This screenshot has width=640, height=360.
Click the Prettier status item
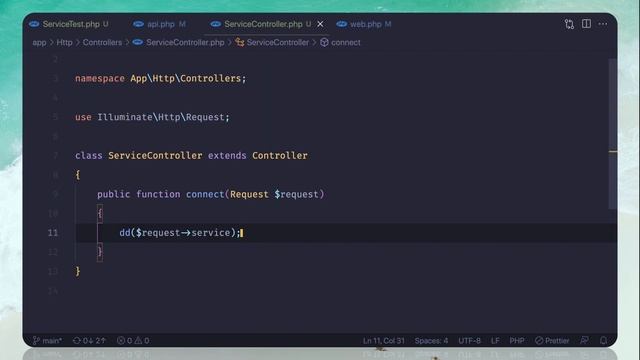point(552,340)
